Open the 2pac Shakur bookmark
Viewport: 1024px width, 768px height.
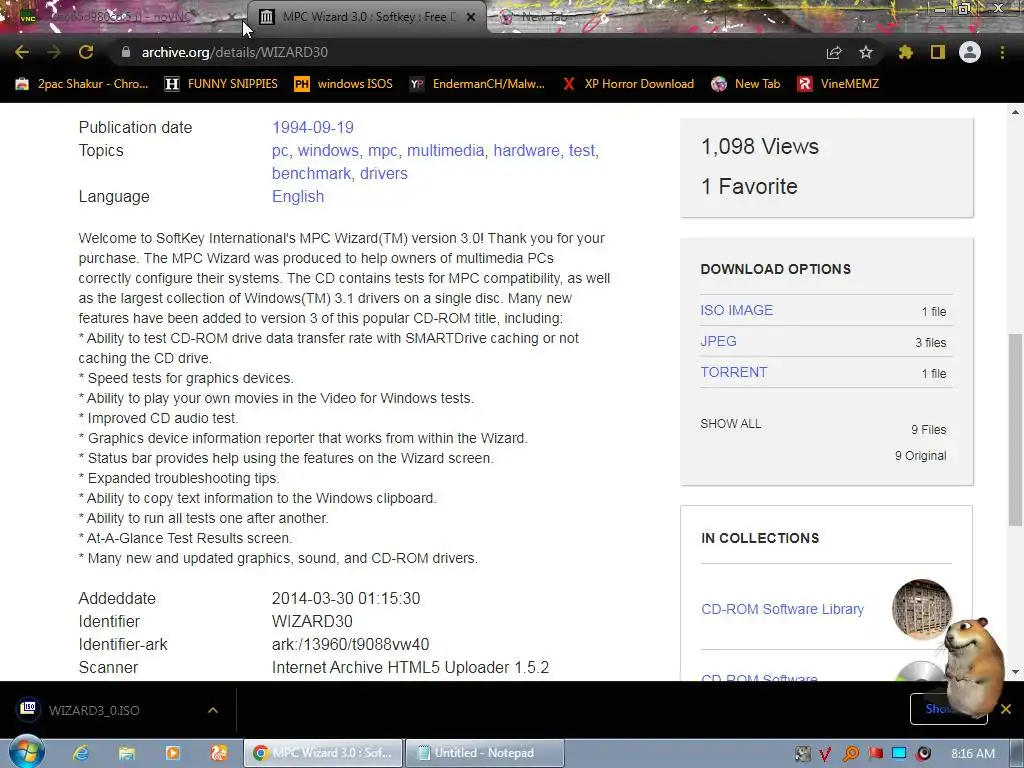82,84
